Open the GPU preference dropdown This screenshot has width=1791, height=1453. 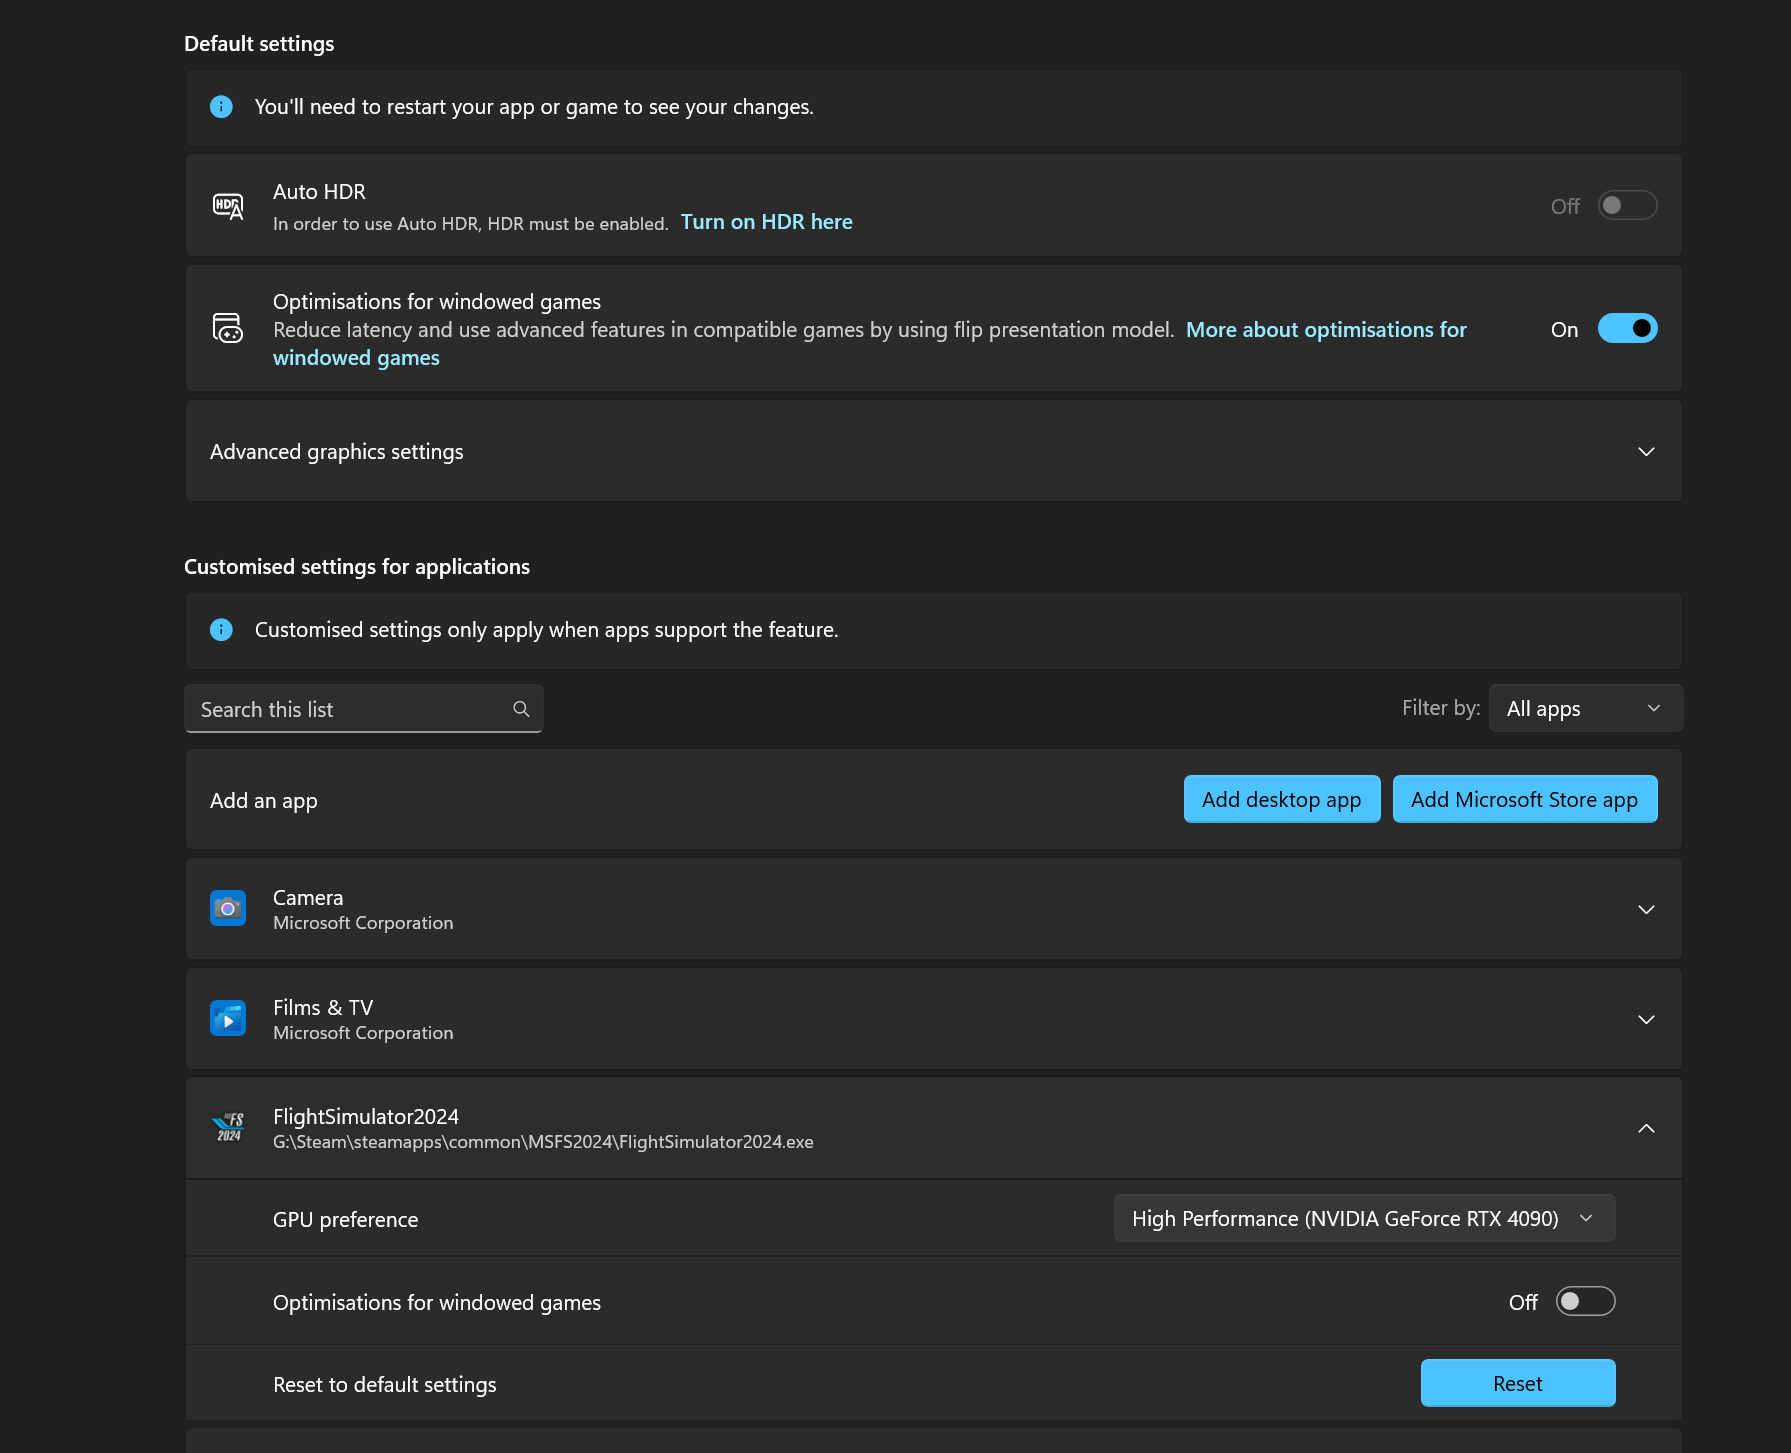point(1364,1218)
